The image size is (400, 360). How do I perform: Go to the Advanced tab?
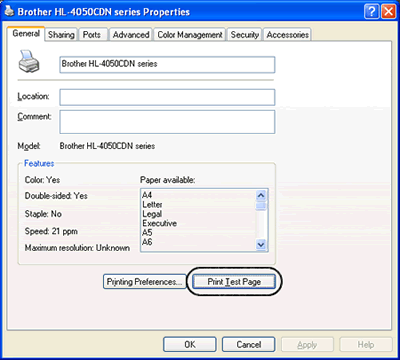pos(131,35)
